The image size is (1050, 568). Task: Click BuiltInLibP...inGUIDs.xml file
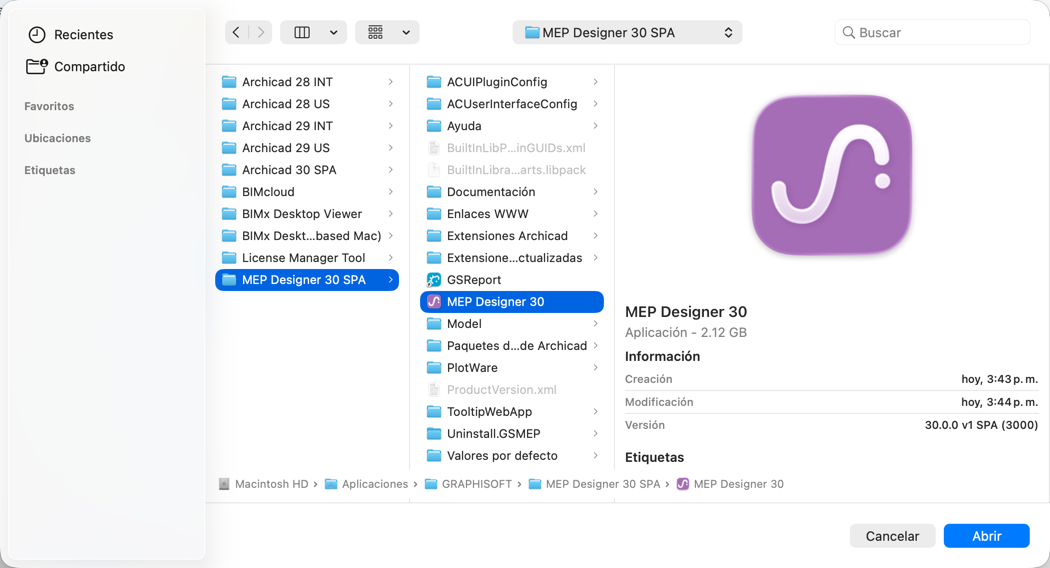point(512,148)
